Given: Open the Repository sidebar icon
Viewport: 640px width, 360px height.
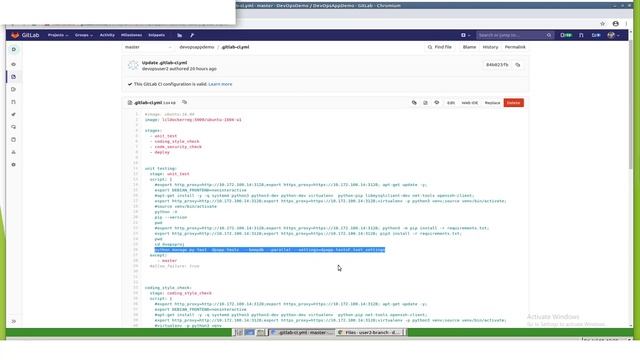Looking at the screenshot, I should pos(13,77).
